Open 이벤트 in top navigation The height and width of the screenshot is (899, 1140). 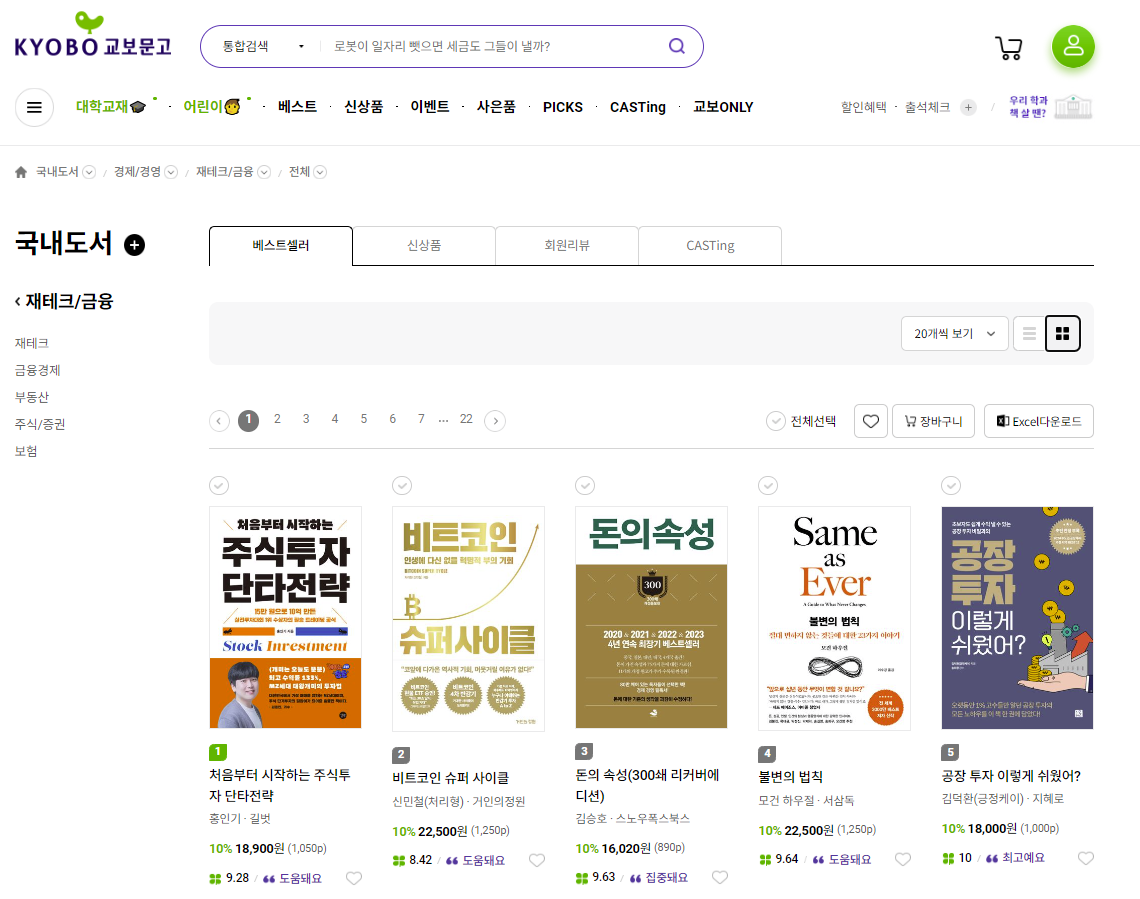point(430,107)
